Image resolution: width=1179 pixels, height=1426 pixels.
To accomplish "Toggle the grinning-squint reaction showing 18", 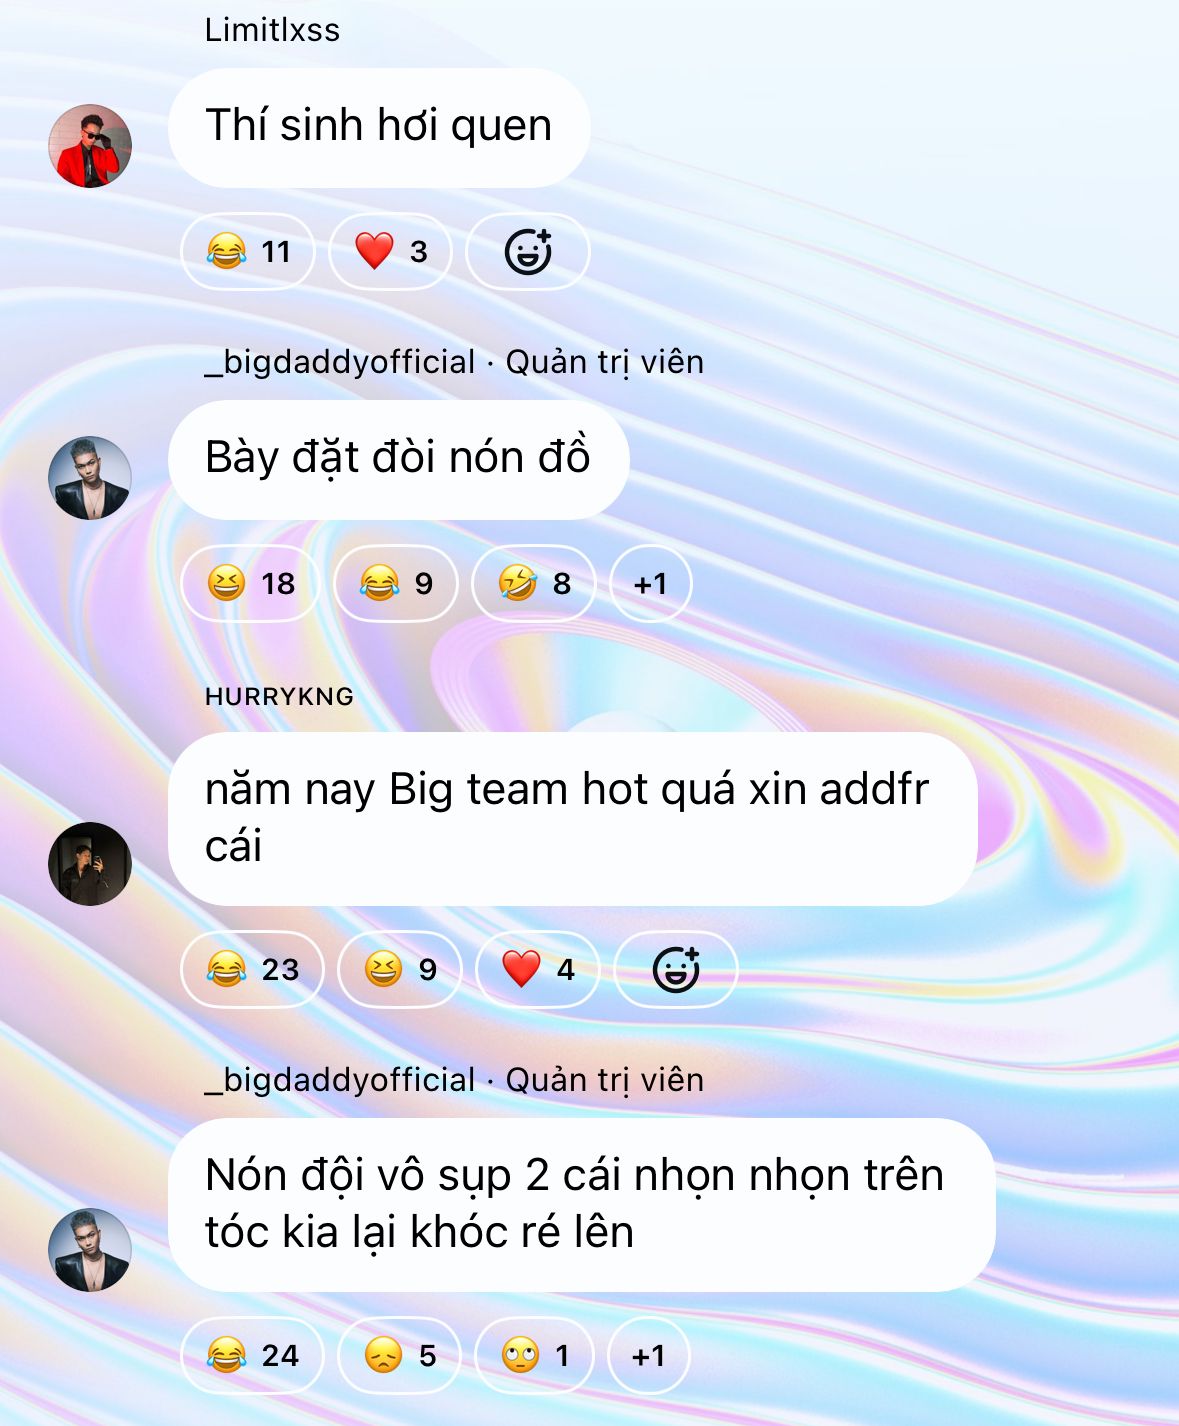I will (x=250, y=584).
